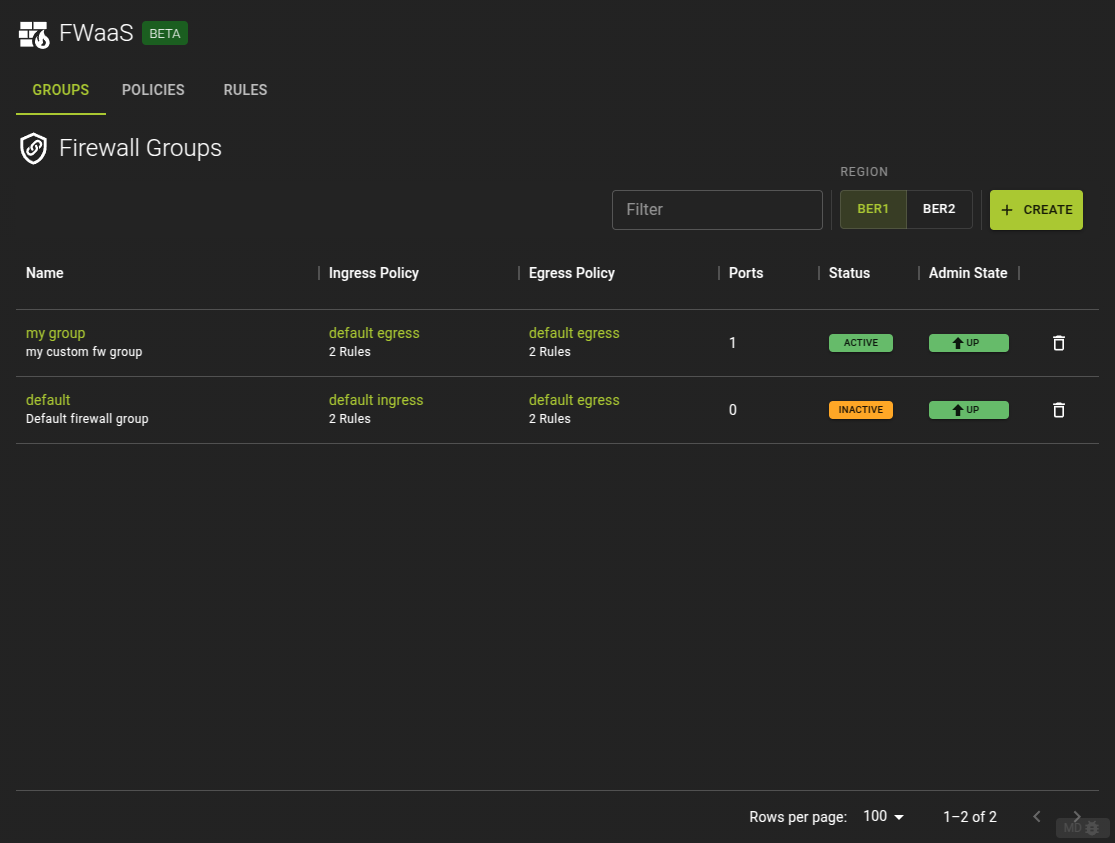The width and height of the screenshot is (1115, 843).
Task: Sort by the Name column header
Action: 44,273
